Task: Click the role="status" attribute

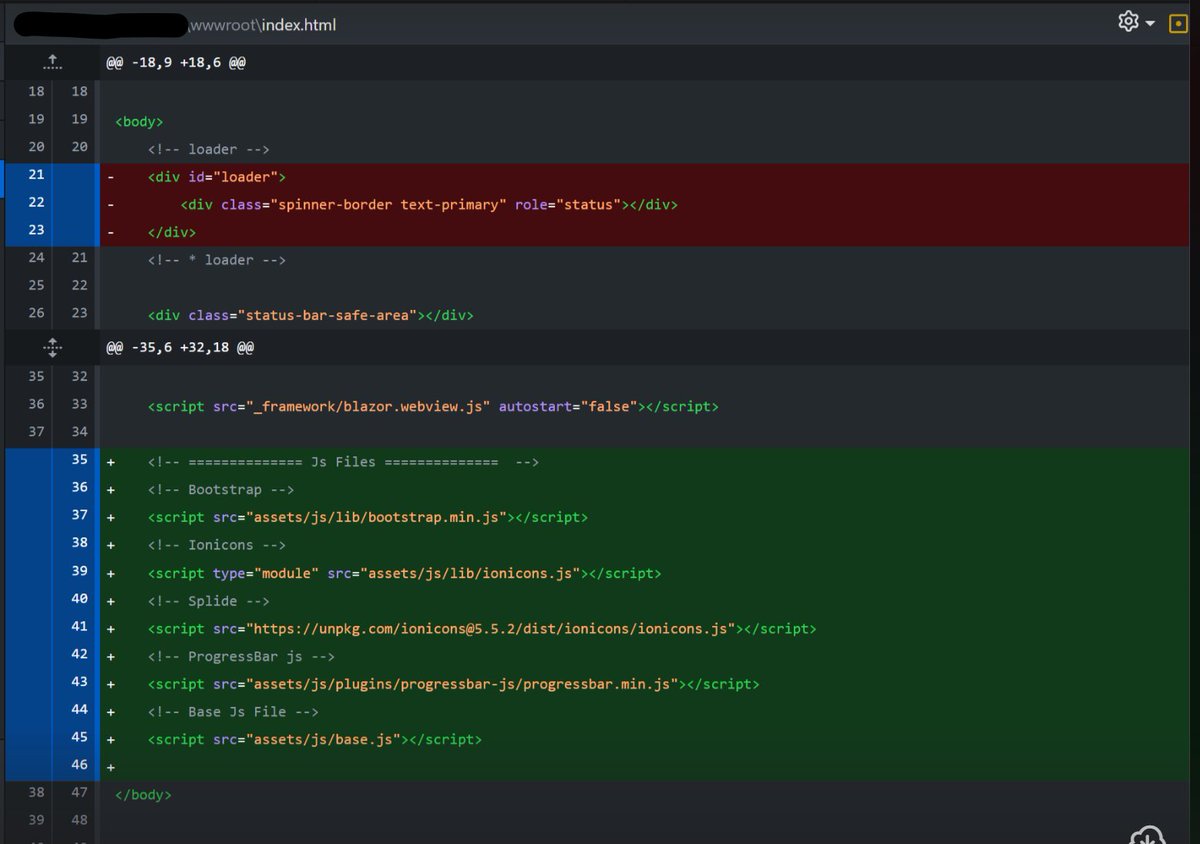Action: 569,205
